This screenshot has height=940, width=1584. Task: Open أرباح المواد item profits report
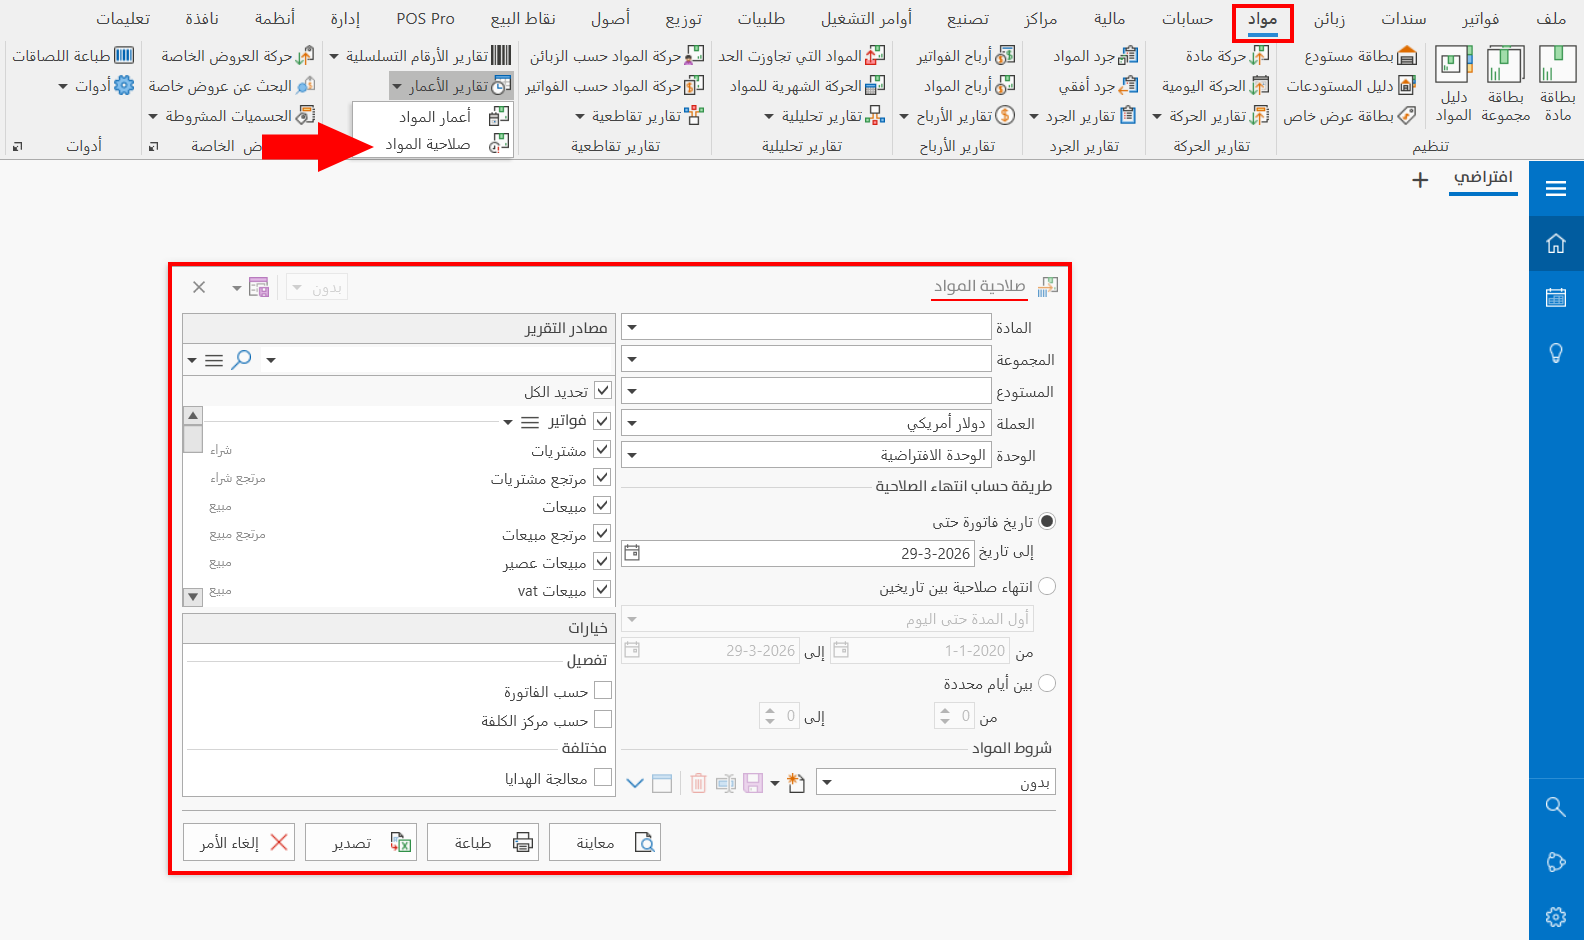969,86
